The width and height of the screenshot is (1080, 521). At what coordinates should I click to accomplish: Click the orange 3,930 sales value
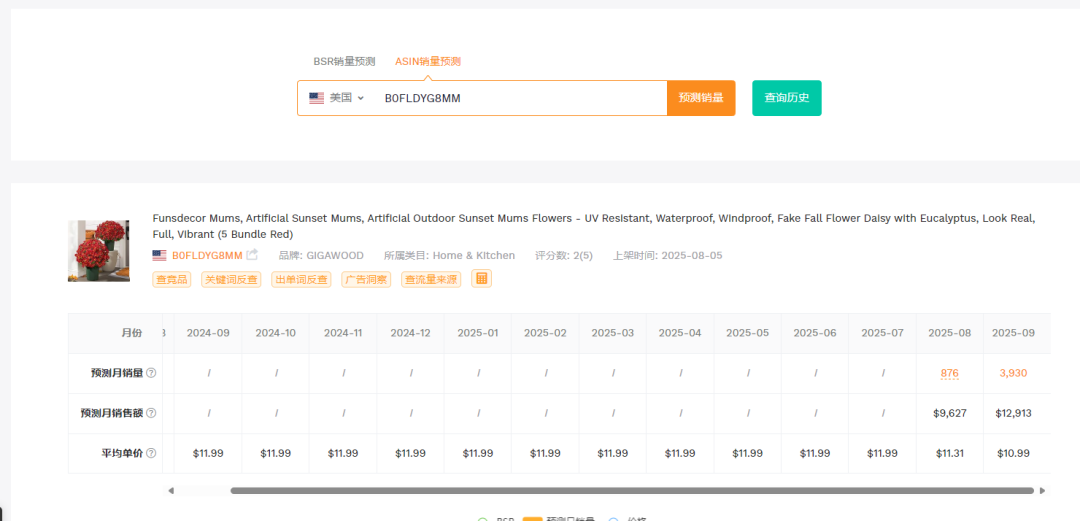pos(1013,373)
